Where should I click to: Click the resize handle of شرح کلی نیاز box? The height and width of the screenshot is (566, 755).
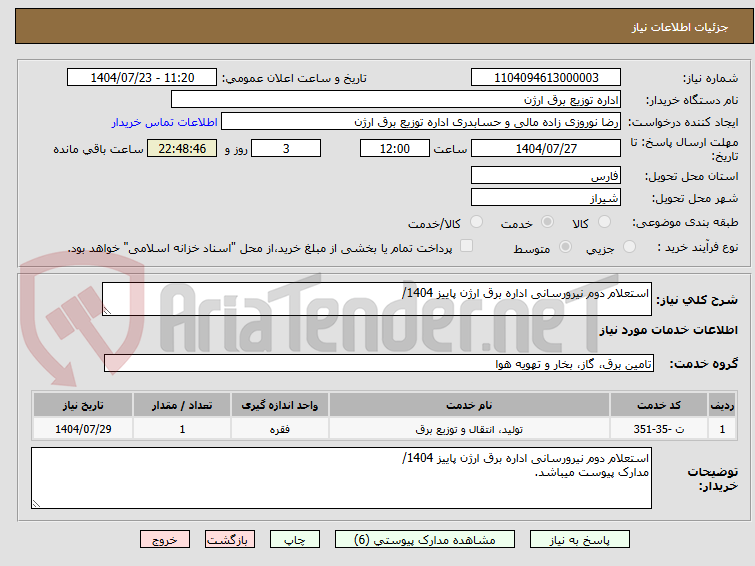coord(107,311)
